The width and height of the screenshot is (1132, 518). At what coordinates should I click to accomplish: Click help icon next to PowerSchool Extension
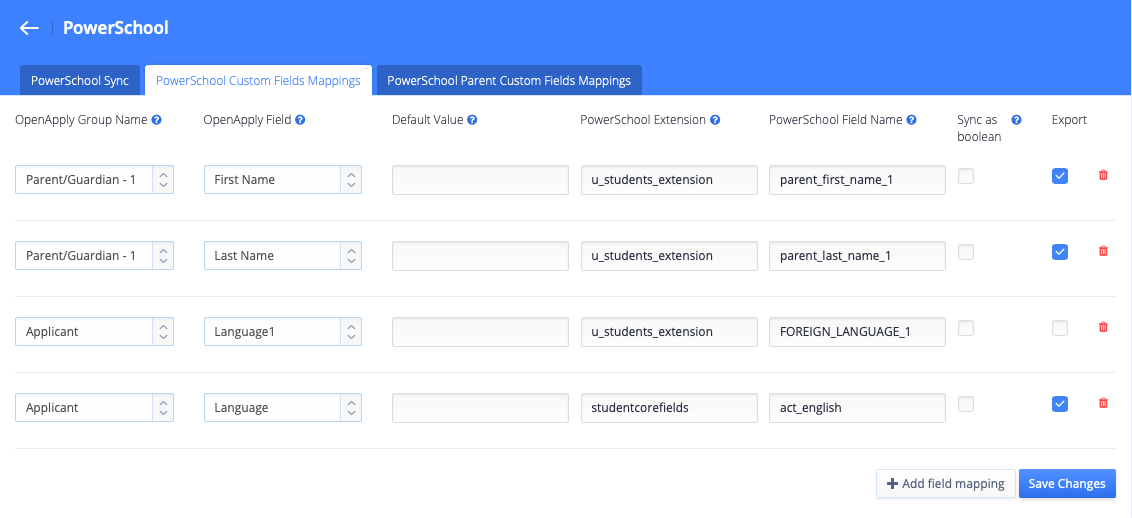pos(715,120)
